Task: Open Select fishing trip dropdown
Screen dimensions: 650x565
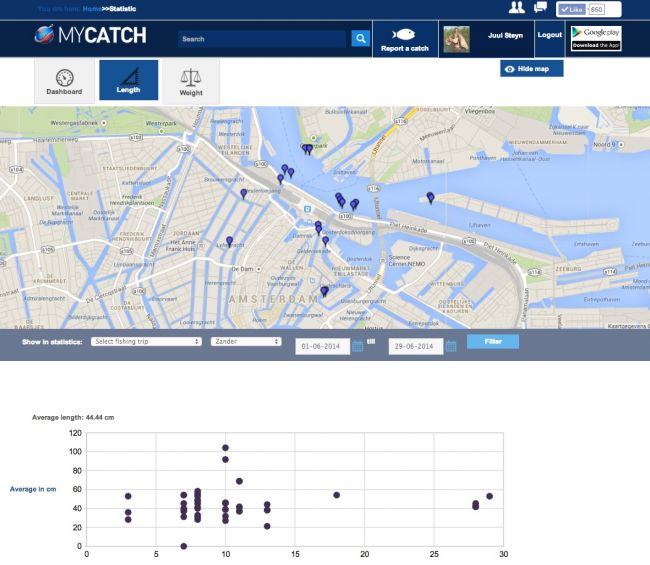Action: click(146, 342)
